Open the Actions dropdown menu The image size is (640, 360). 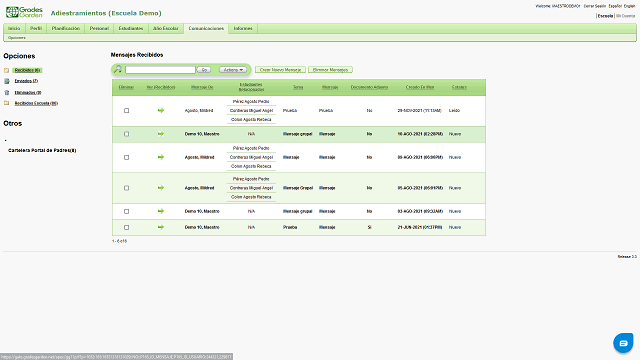coord(233,70)
